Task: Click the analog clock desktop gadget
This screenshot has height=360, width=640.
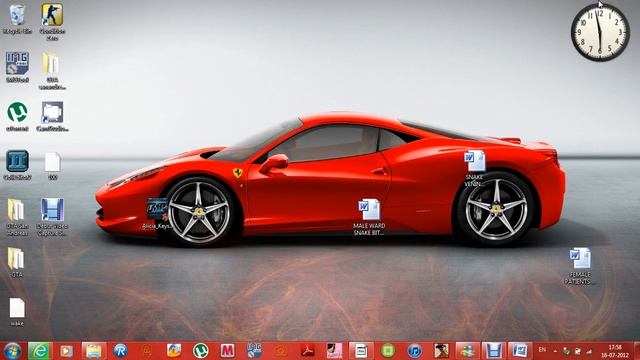Action: 600,32
